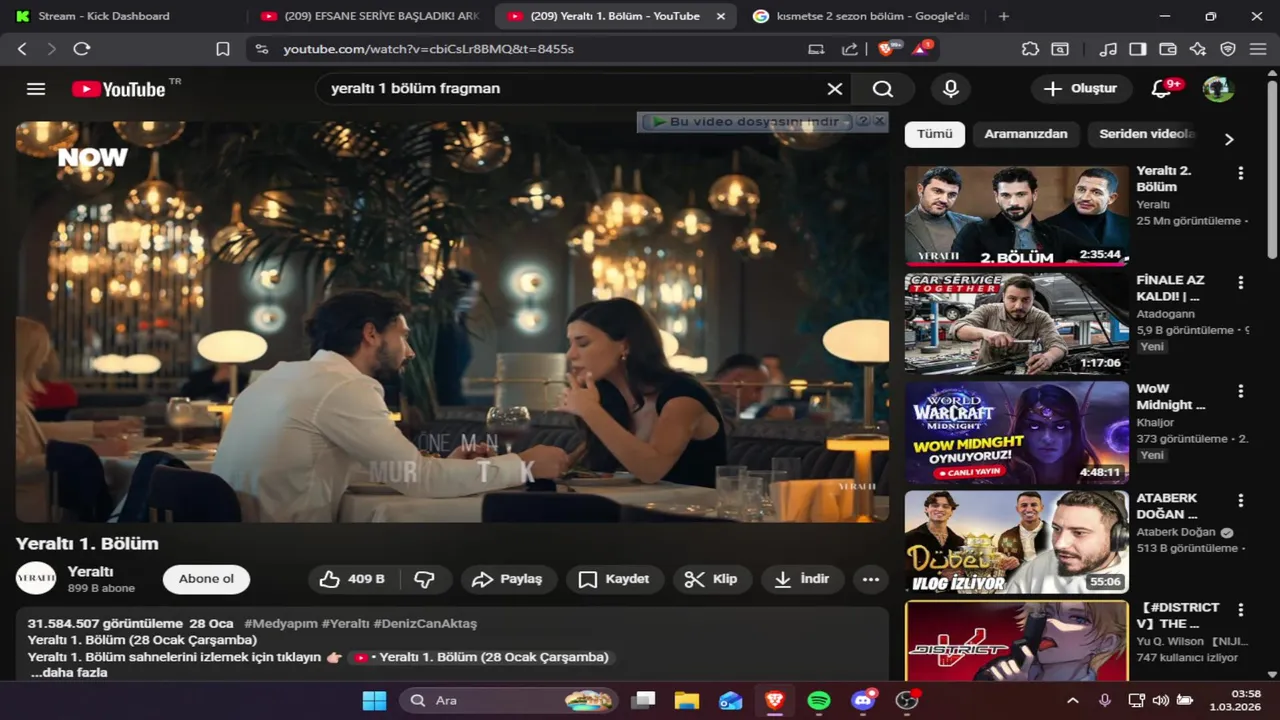This screenshot has width=1280, height=720.
Task: Open browser main menu button
Action: [1258, 49]
